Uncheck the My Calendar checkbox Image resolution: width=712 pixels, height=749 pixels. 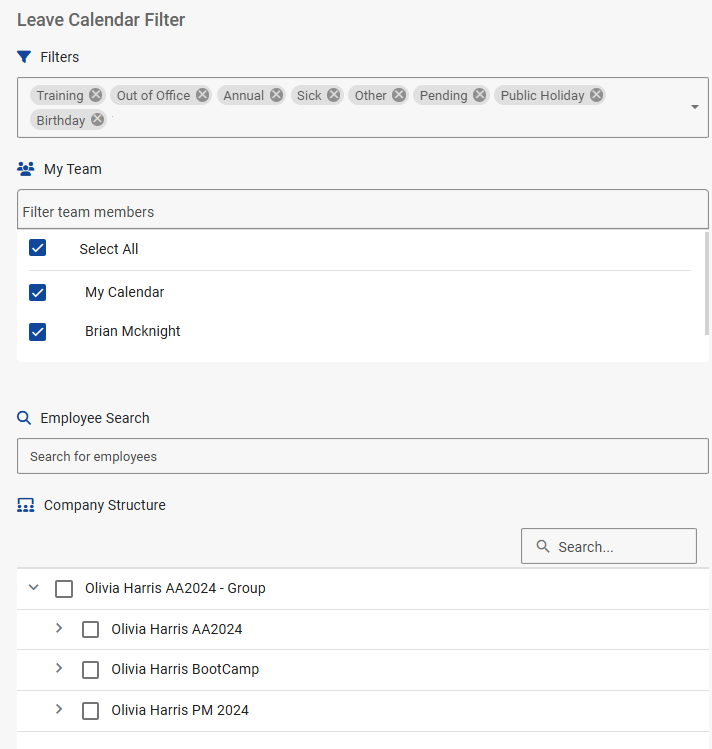click(x=38, y=292)
